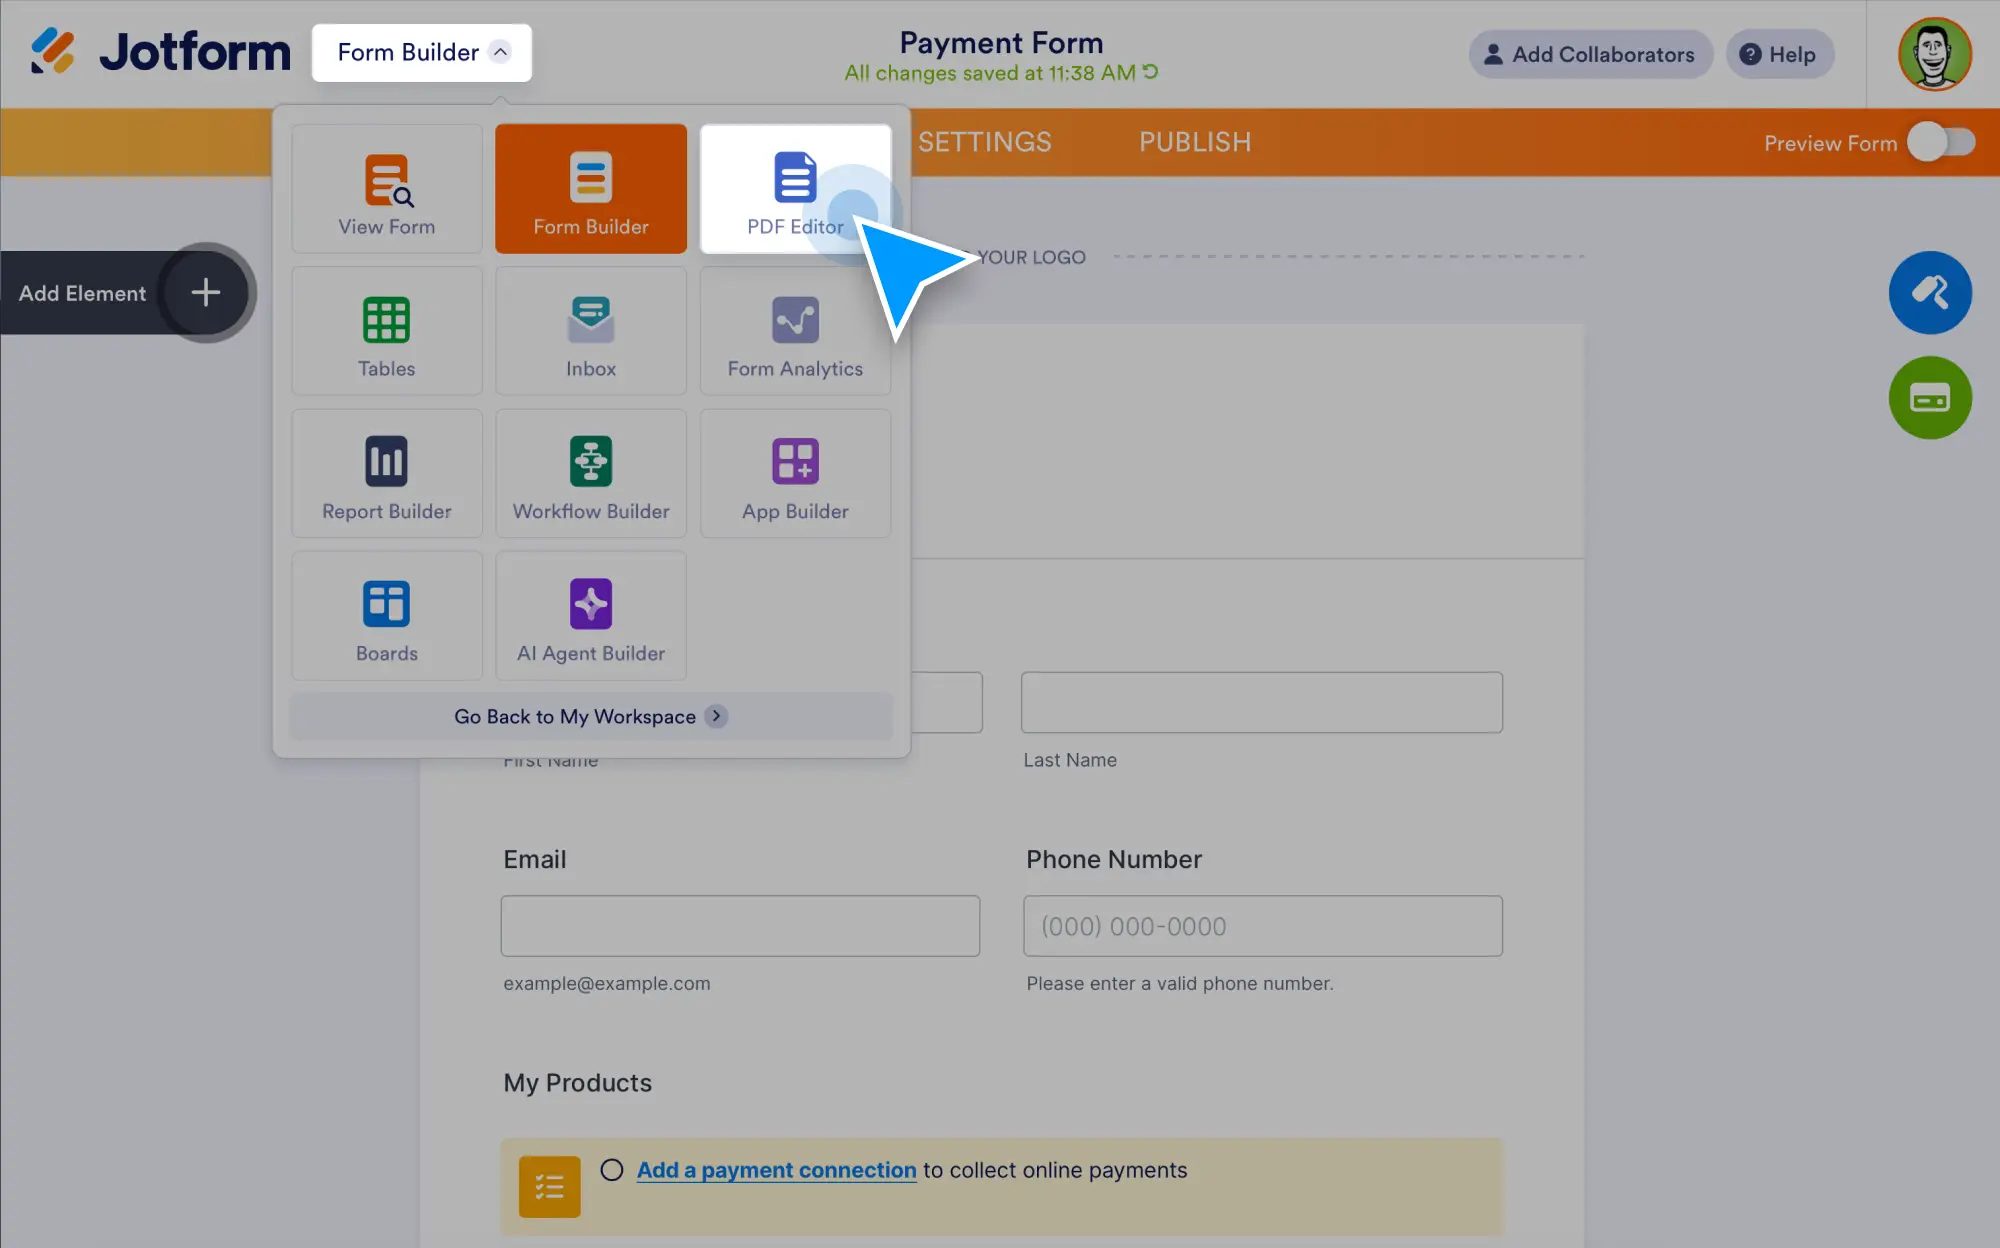
Task: Click inside the Email input field
Action: 739,926
